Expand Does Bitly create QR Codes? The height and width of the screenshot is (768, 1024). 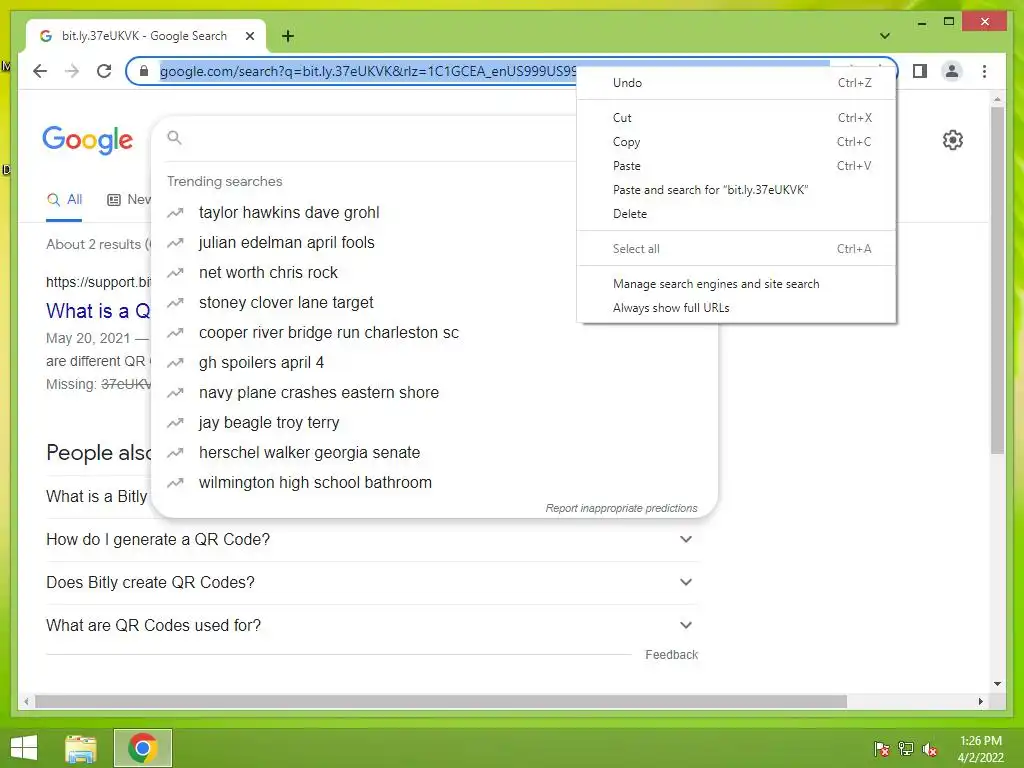click(x=372, y=583)
